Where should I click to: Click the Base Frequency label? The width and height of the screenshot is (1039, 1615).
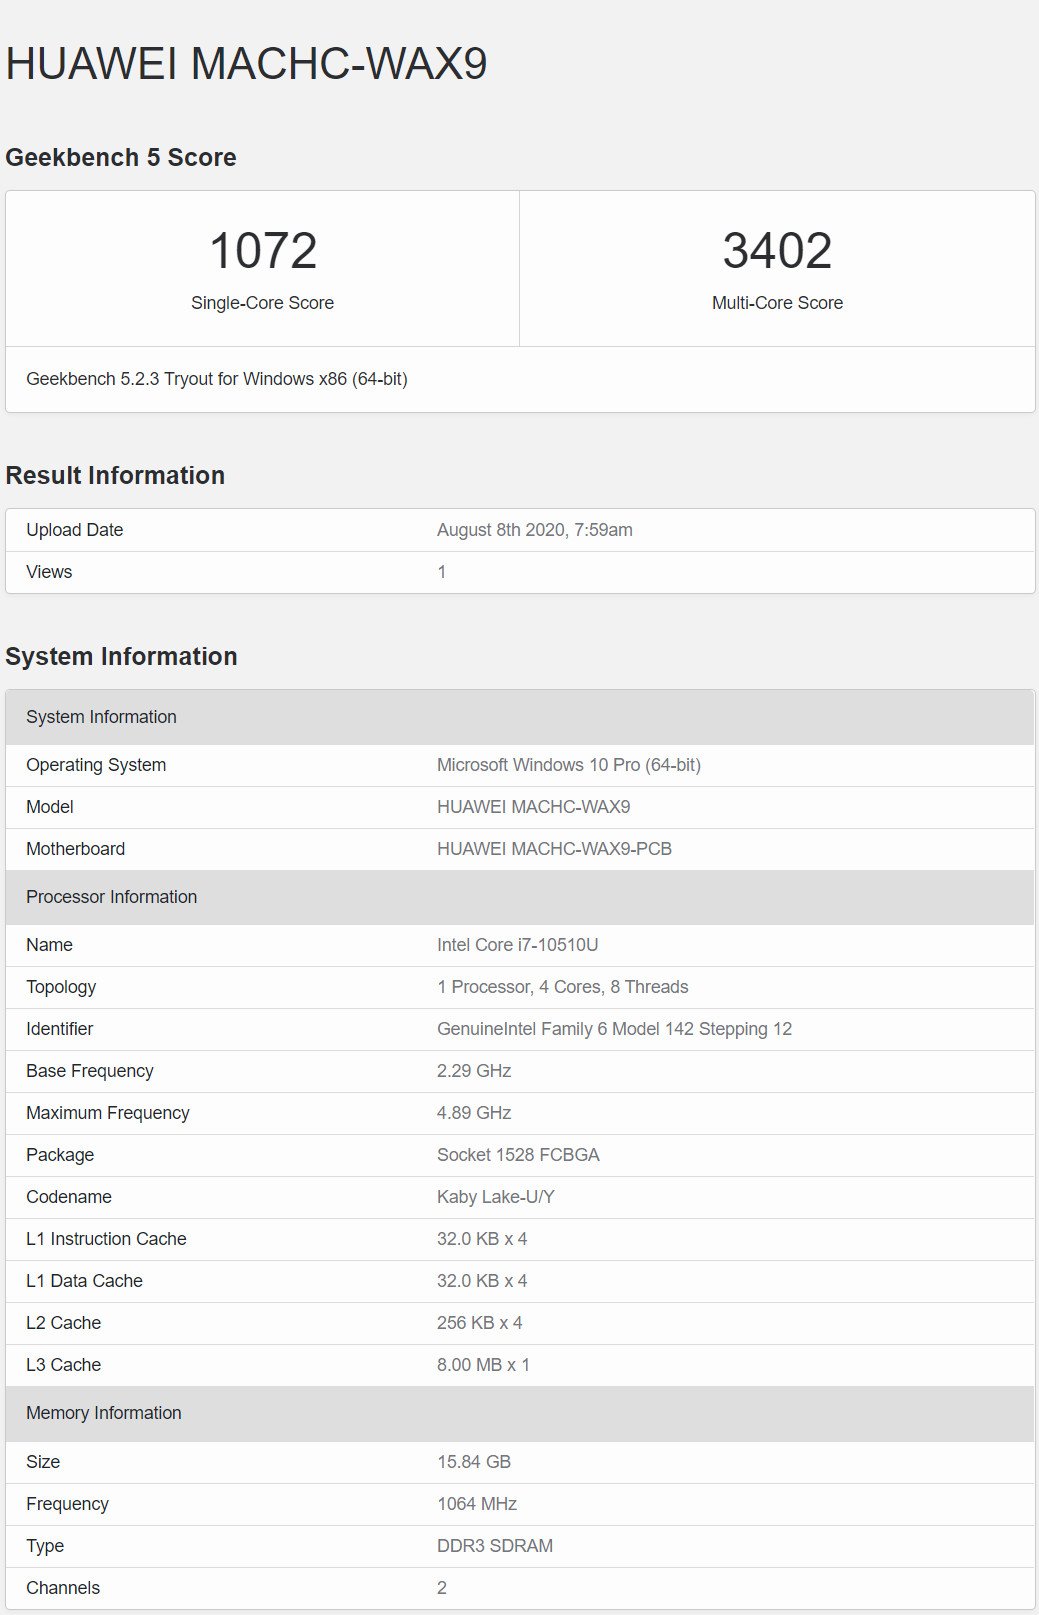click(x=90, y=1071)
